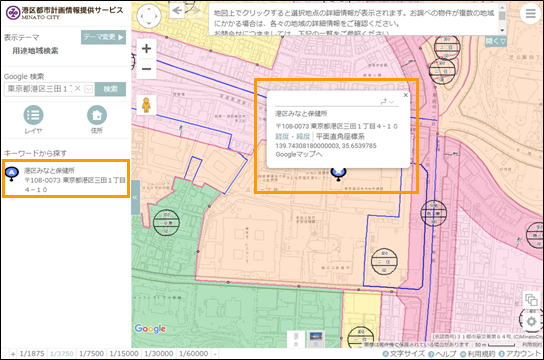Click the 開く toggle for the notice panel
The height and width of the screenshot is (360, 544).
click(495, 41)
